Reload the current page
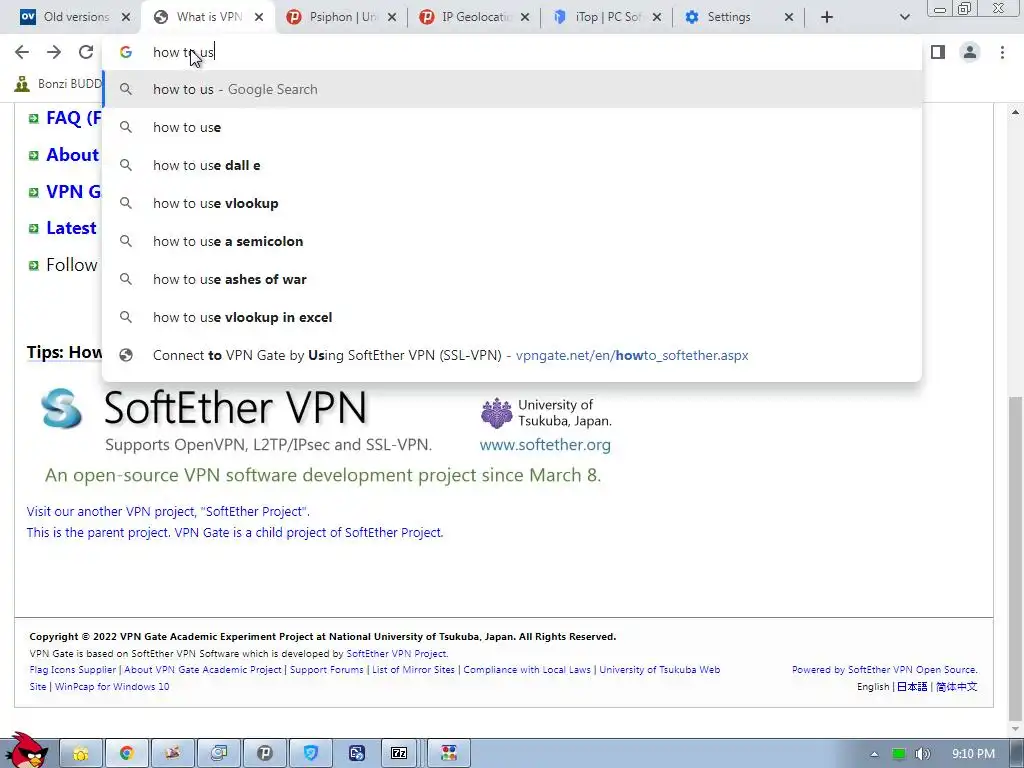Viewport: 1024px width, 768px height. pos(86,52)
